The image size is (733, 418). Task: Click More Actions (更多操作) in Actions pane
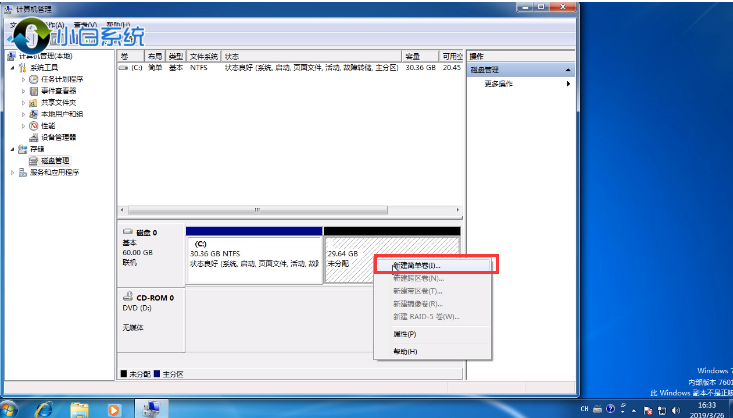click(x=500, y=84)
